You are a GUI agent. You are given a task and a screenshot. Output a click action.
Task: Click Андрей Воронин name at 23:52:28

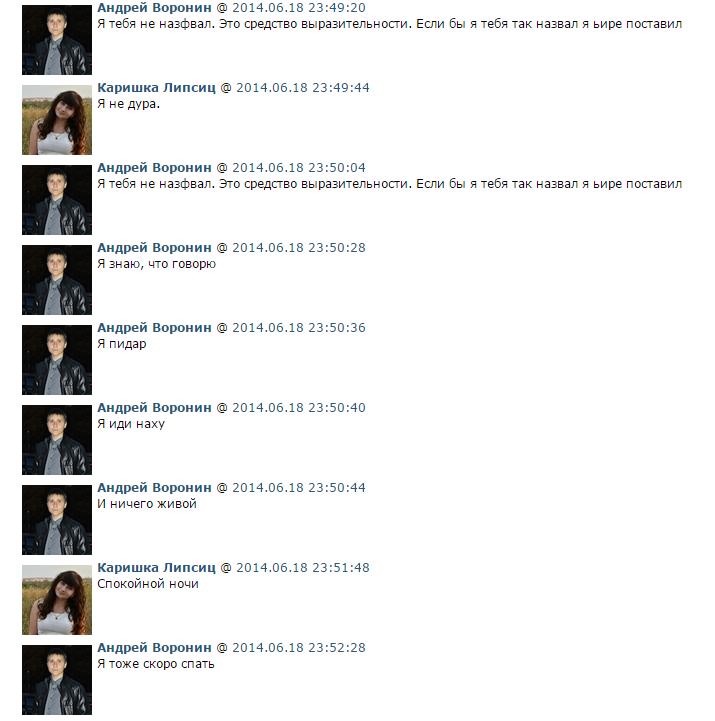click(x=154, y=648)
